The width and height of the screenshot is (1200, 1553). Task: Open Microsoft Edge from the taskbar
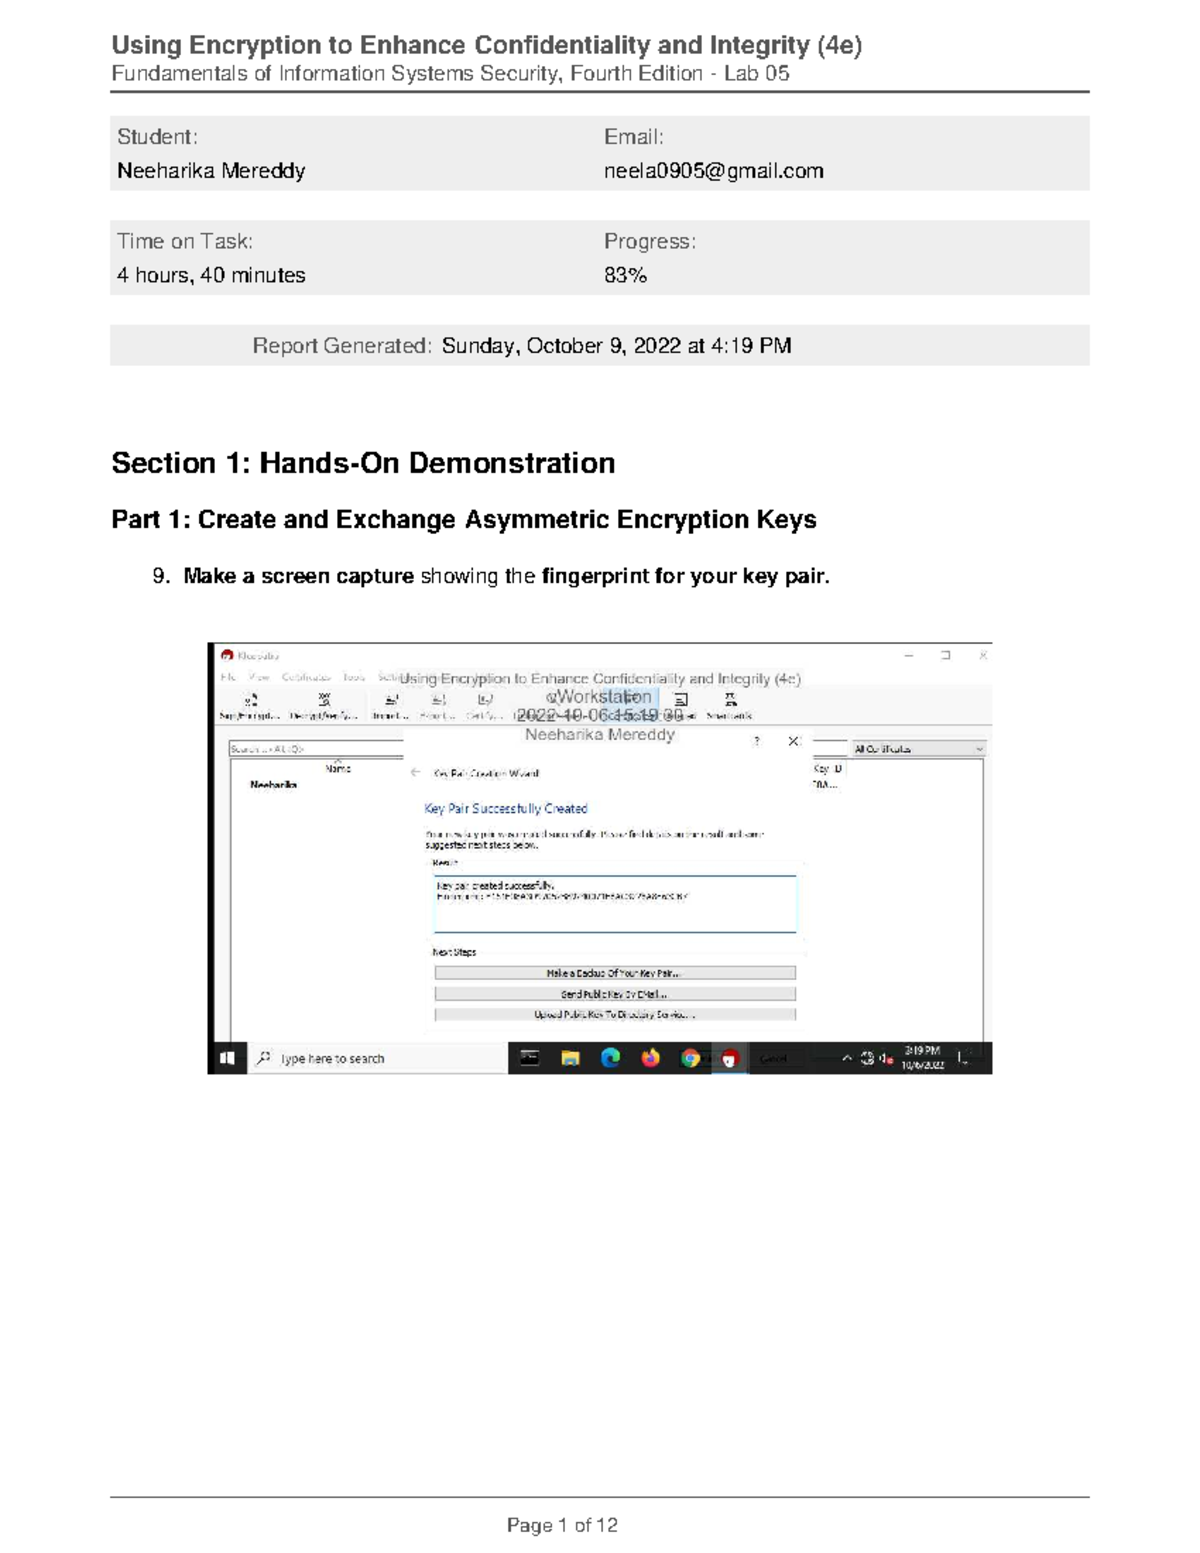tap(611, 1057)
